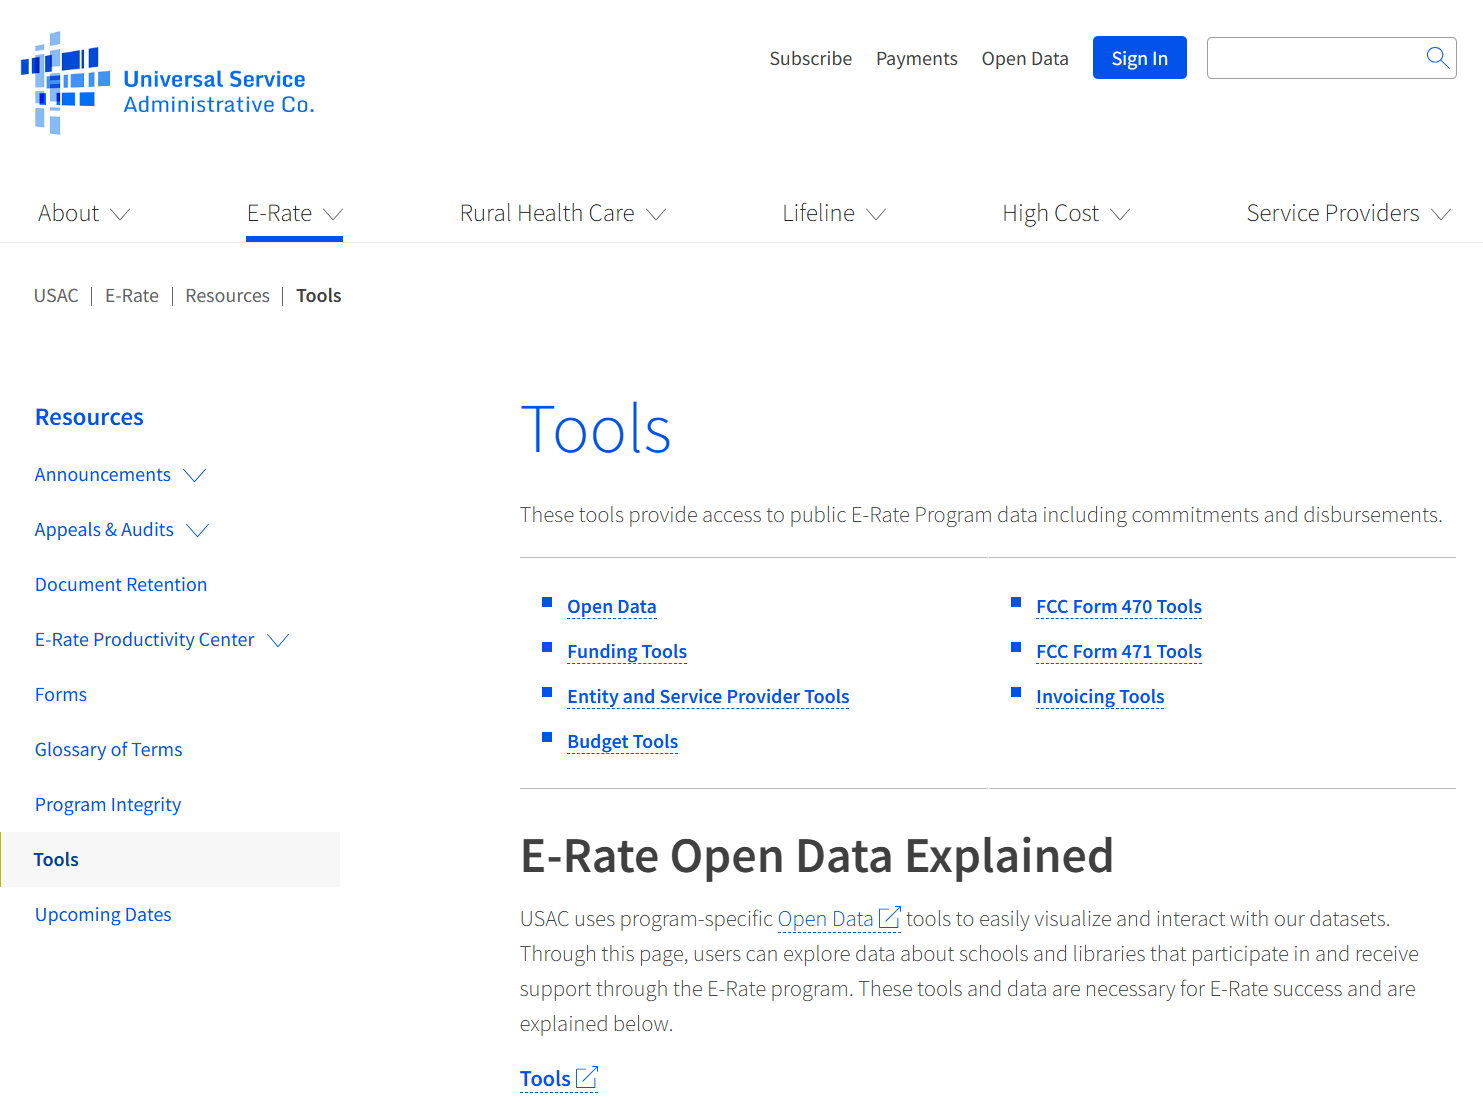
Task: Open the FCC Form 470 Tools link
Action: click(x=1118, y=607)
